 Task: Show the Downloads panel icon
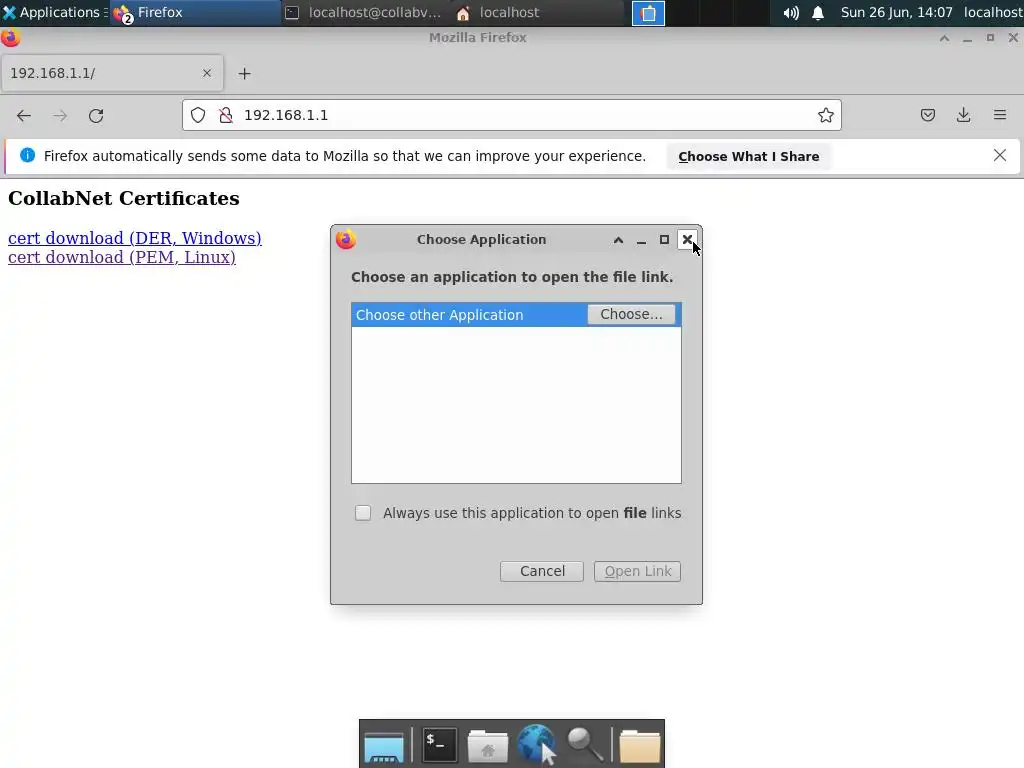pos(963,116)
